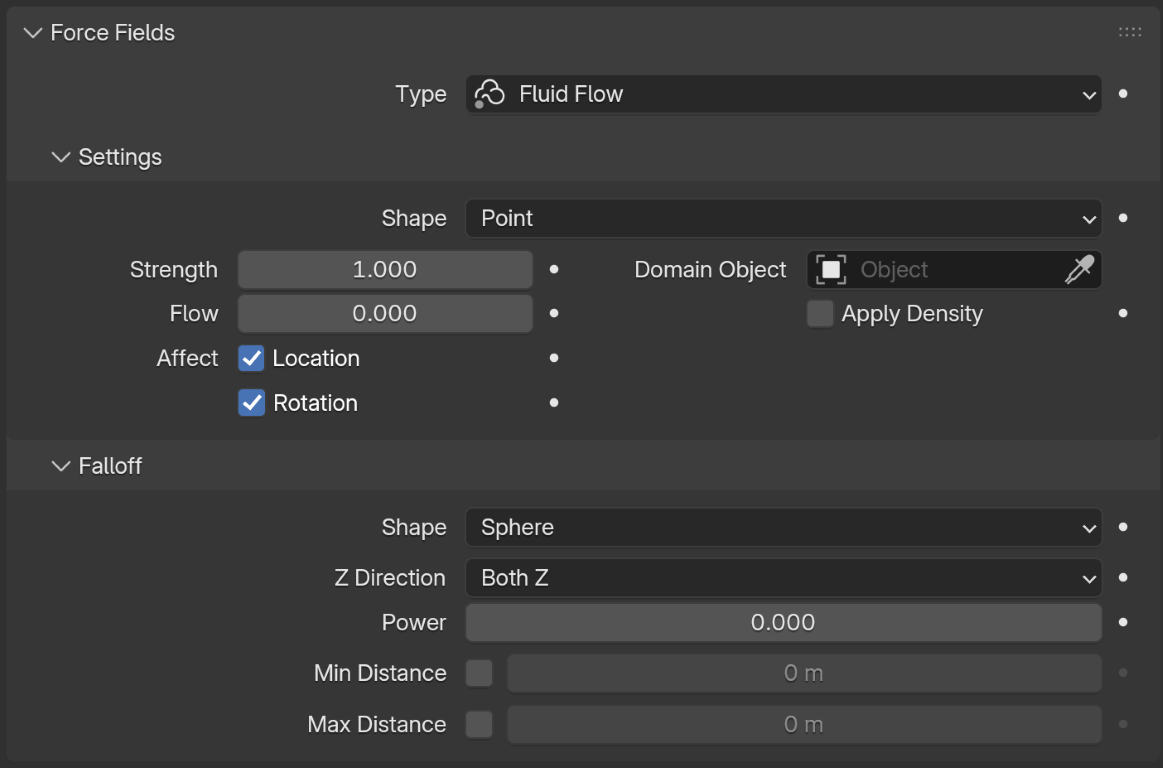Image resolution: width=1163 pixels, height=768 pixels.
Task: Disable the Rotation affect checkbox
Action: 251,403
